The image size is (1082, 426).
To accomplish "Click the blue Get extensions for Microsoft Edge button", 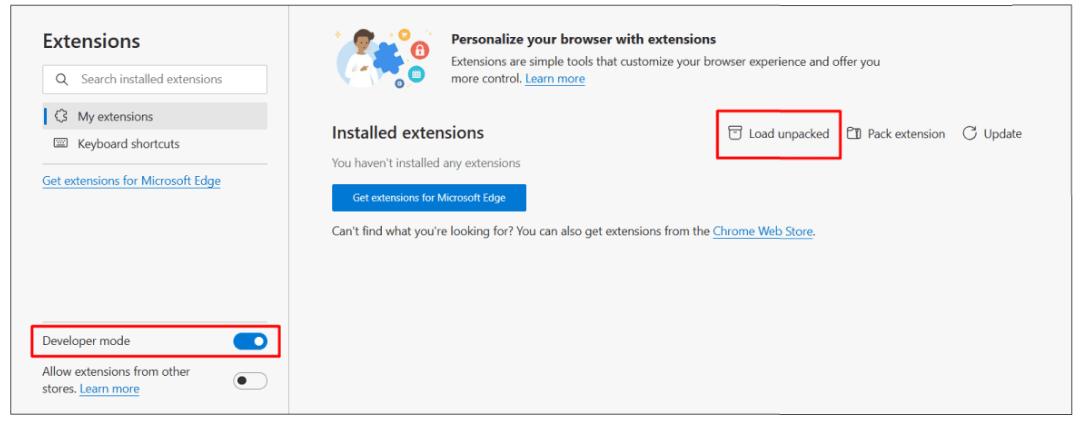I will pyautogui.click(x=428, y=198).
